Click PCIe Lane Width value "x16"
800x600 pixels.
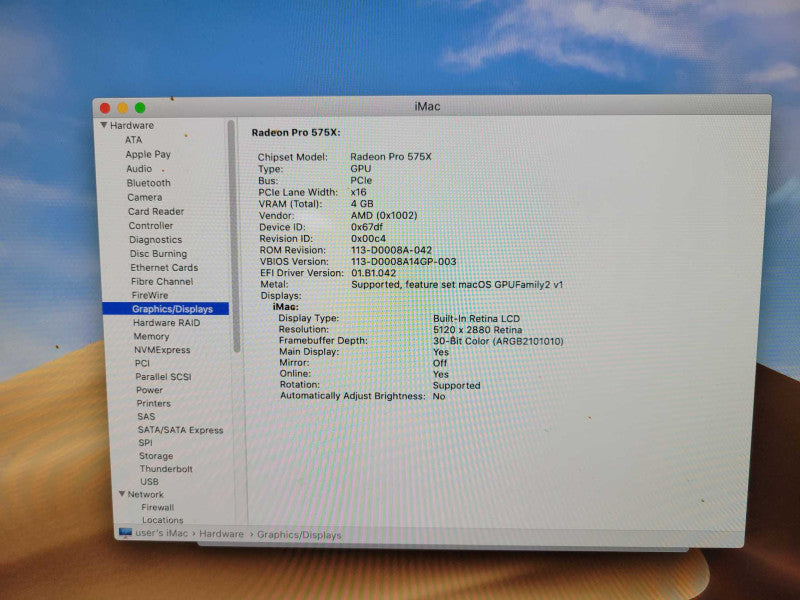359,192
